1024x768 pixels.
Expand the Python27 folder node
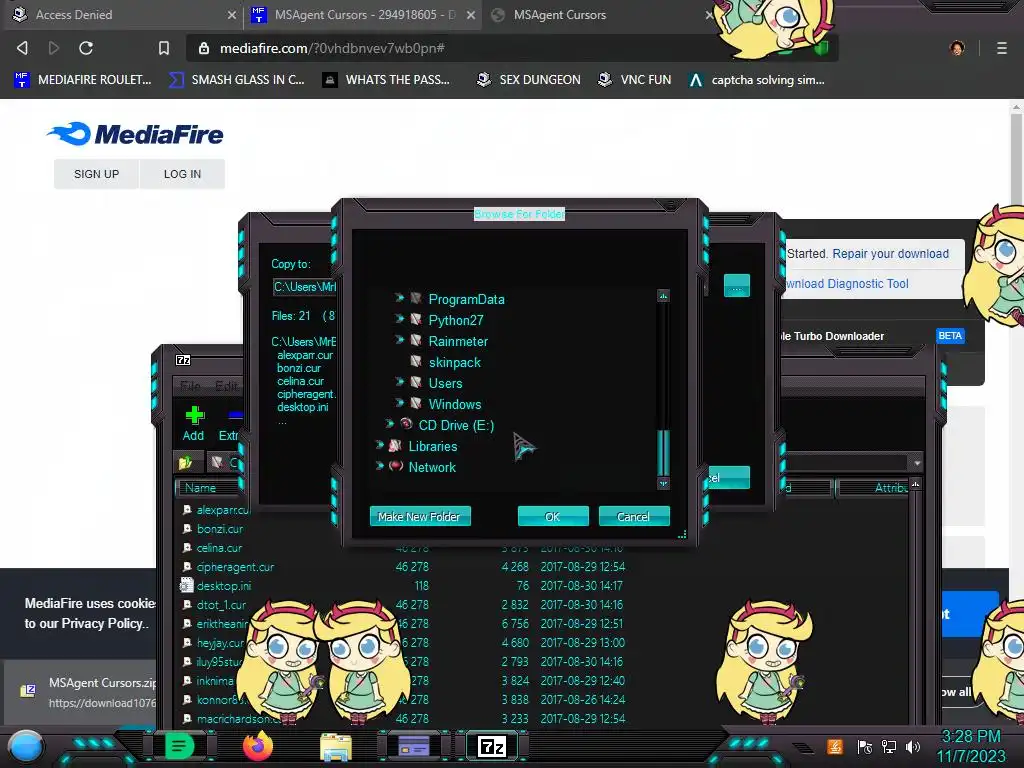[400, 319]
